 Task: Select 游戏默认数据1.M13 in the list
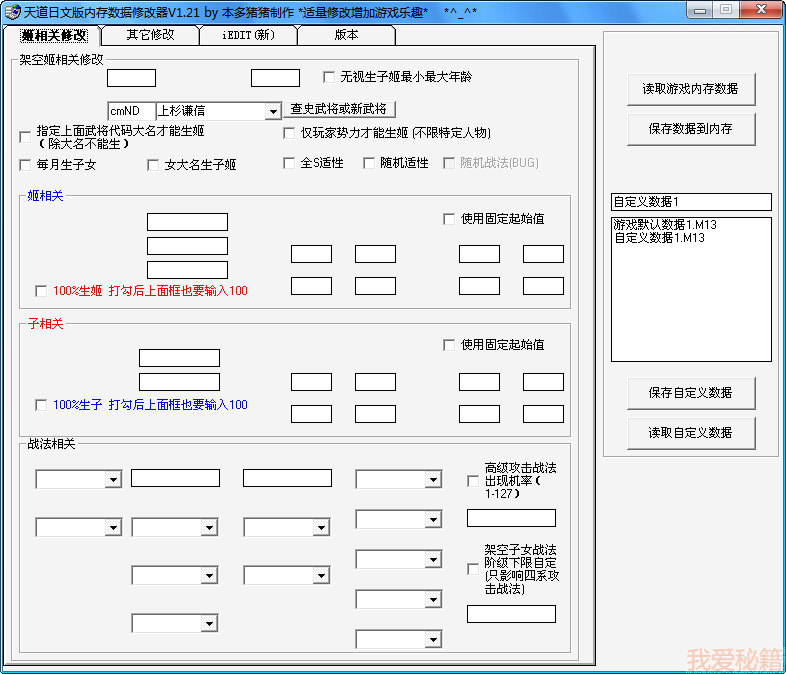(664, 225)
